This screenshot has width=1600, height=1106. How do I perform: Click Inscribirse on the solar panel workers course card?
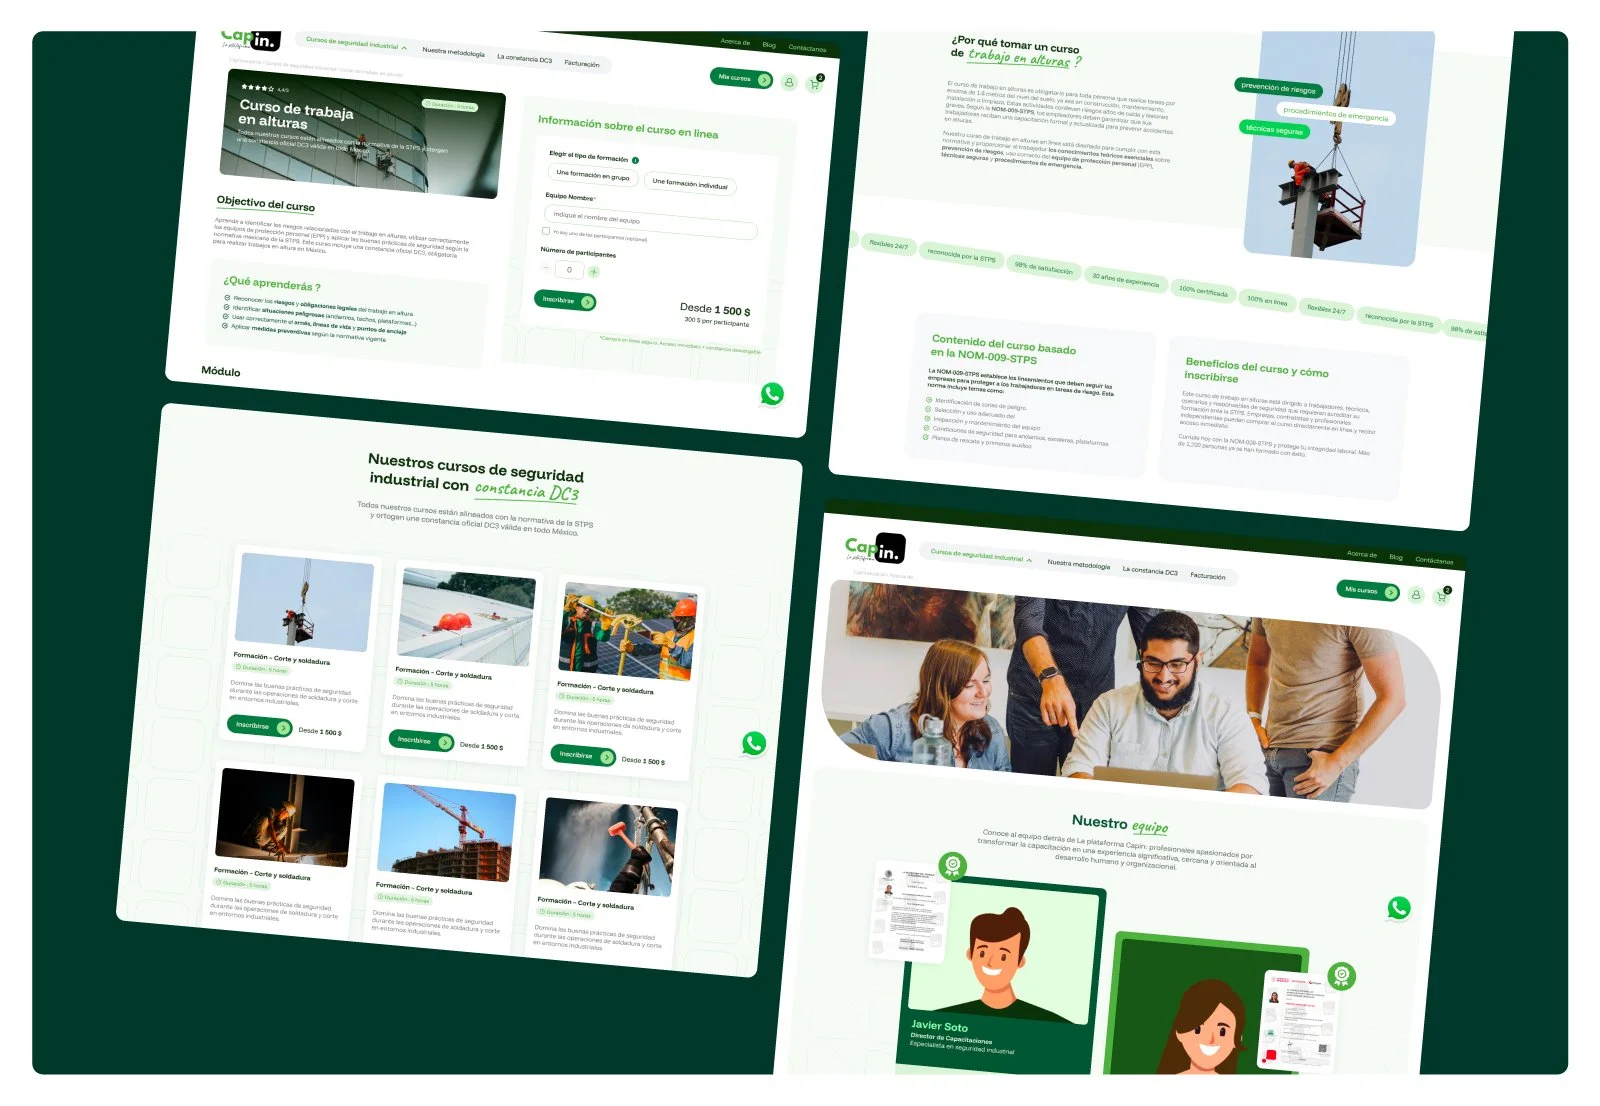(x=583, y=755)
